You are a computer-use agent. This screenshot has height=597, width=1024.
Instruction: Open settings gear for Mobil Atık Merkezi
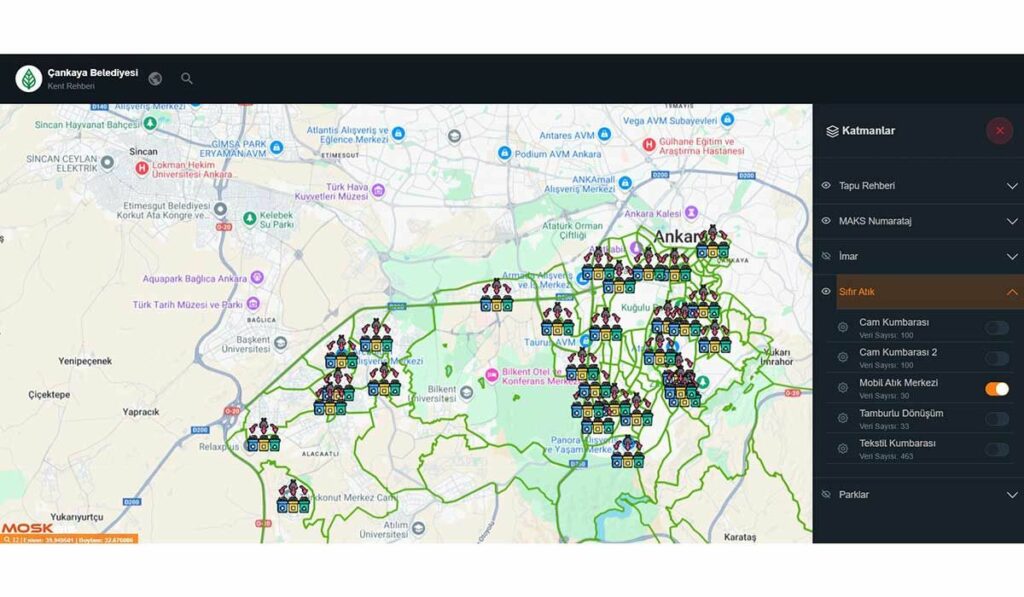842,388
